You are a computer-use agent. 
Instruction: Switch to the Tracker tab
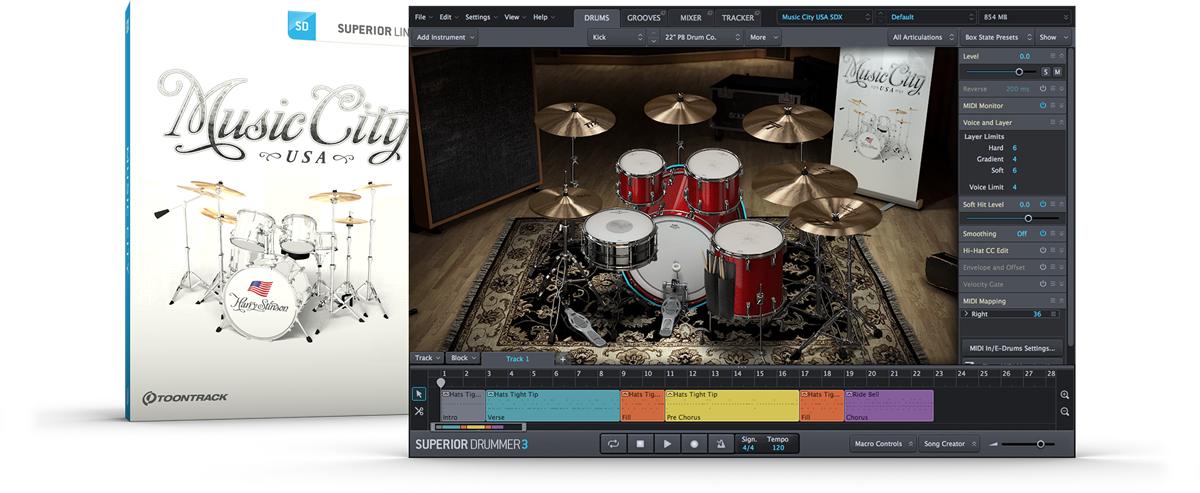[x=738, y=18]
